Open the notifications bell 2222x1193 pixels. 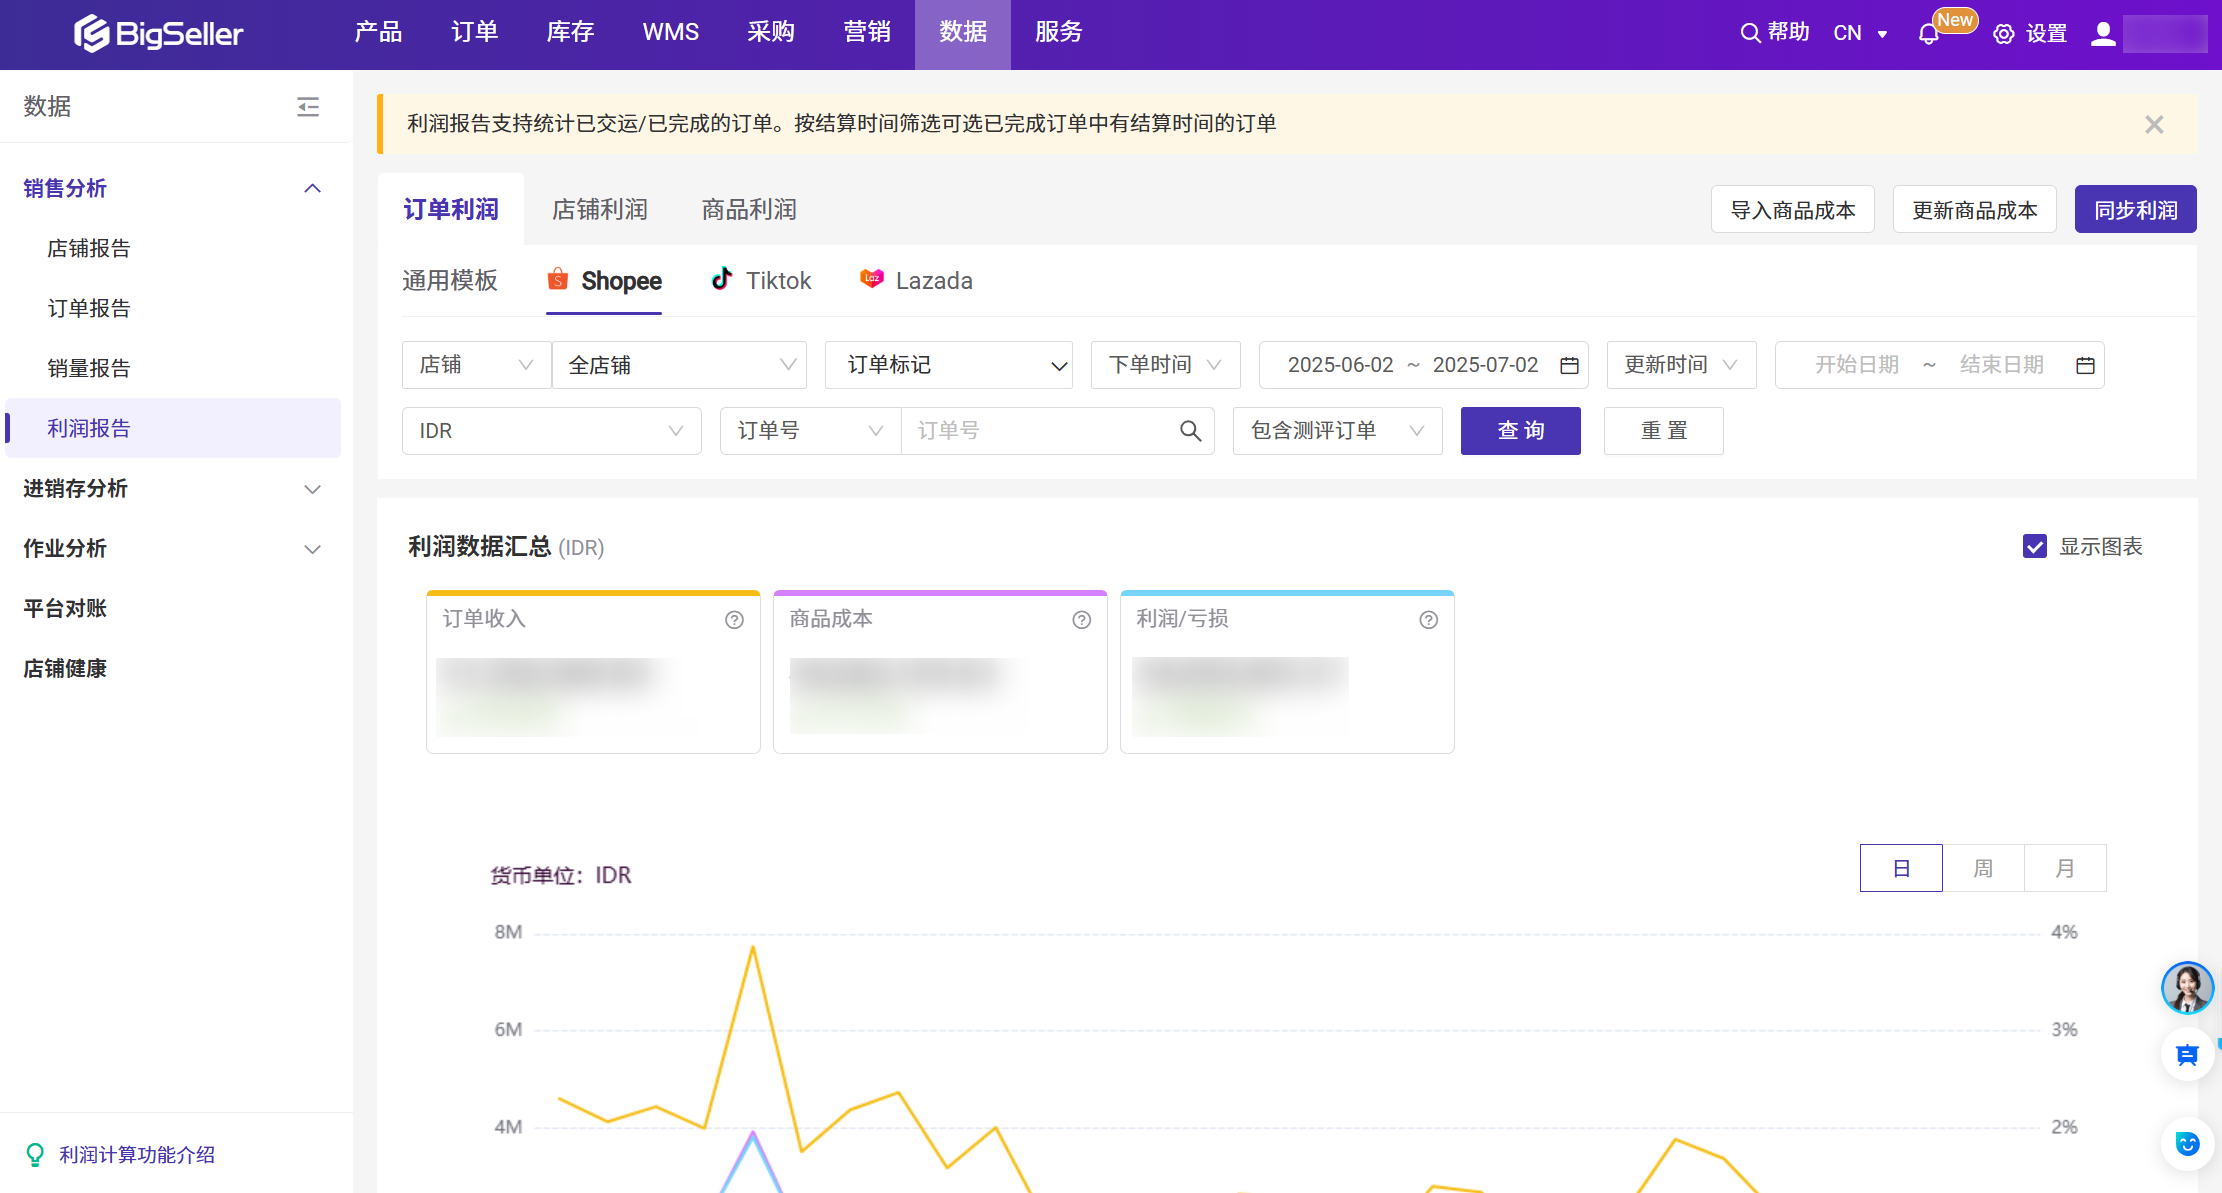[1928, 34]
